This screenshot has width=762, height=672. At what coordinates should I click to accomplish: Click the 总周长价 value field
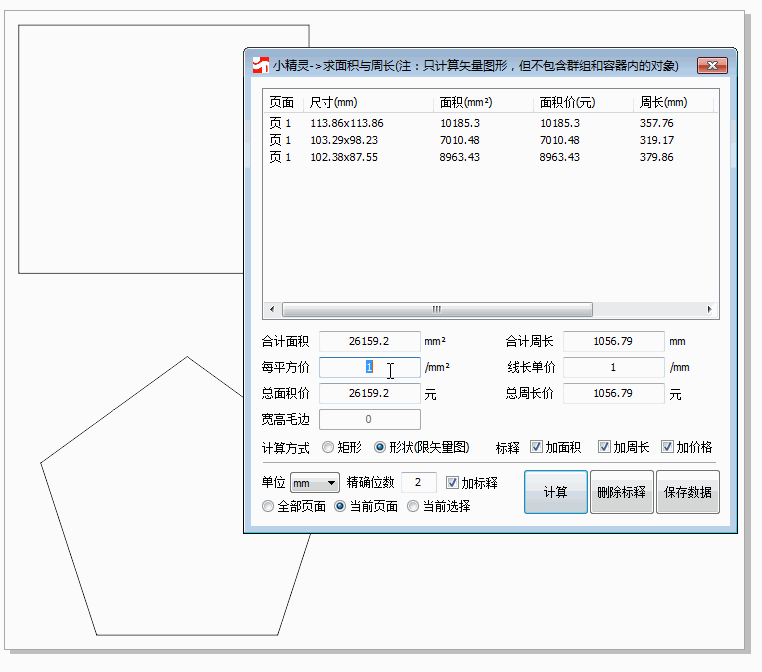(x=613, y=393)
